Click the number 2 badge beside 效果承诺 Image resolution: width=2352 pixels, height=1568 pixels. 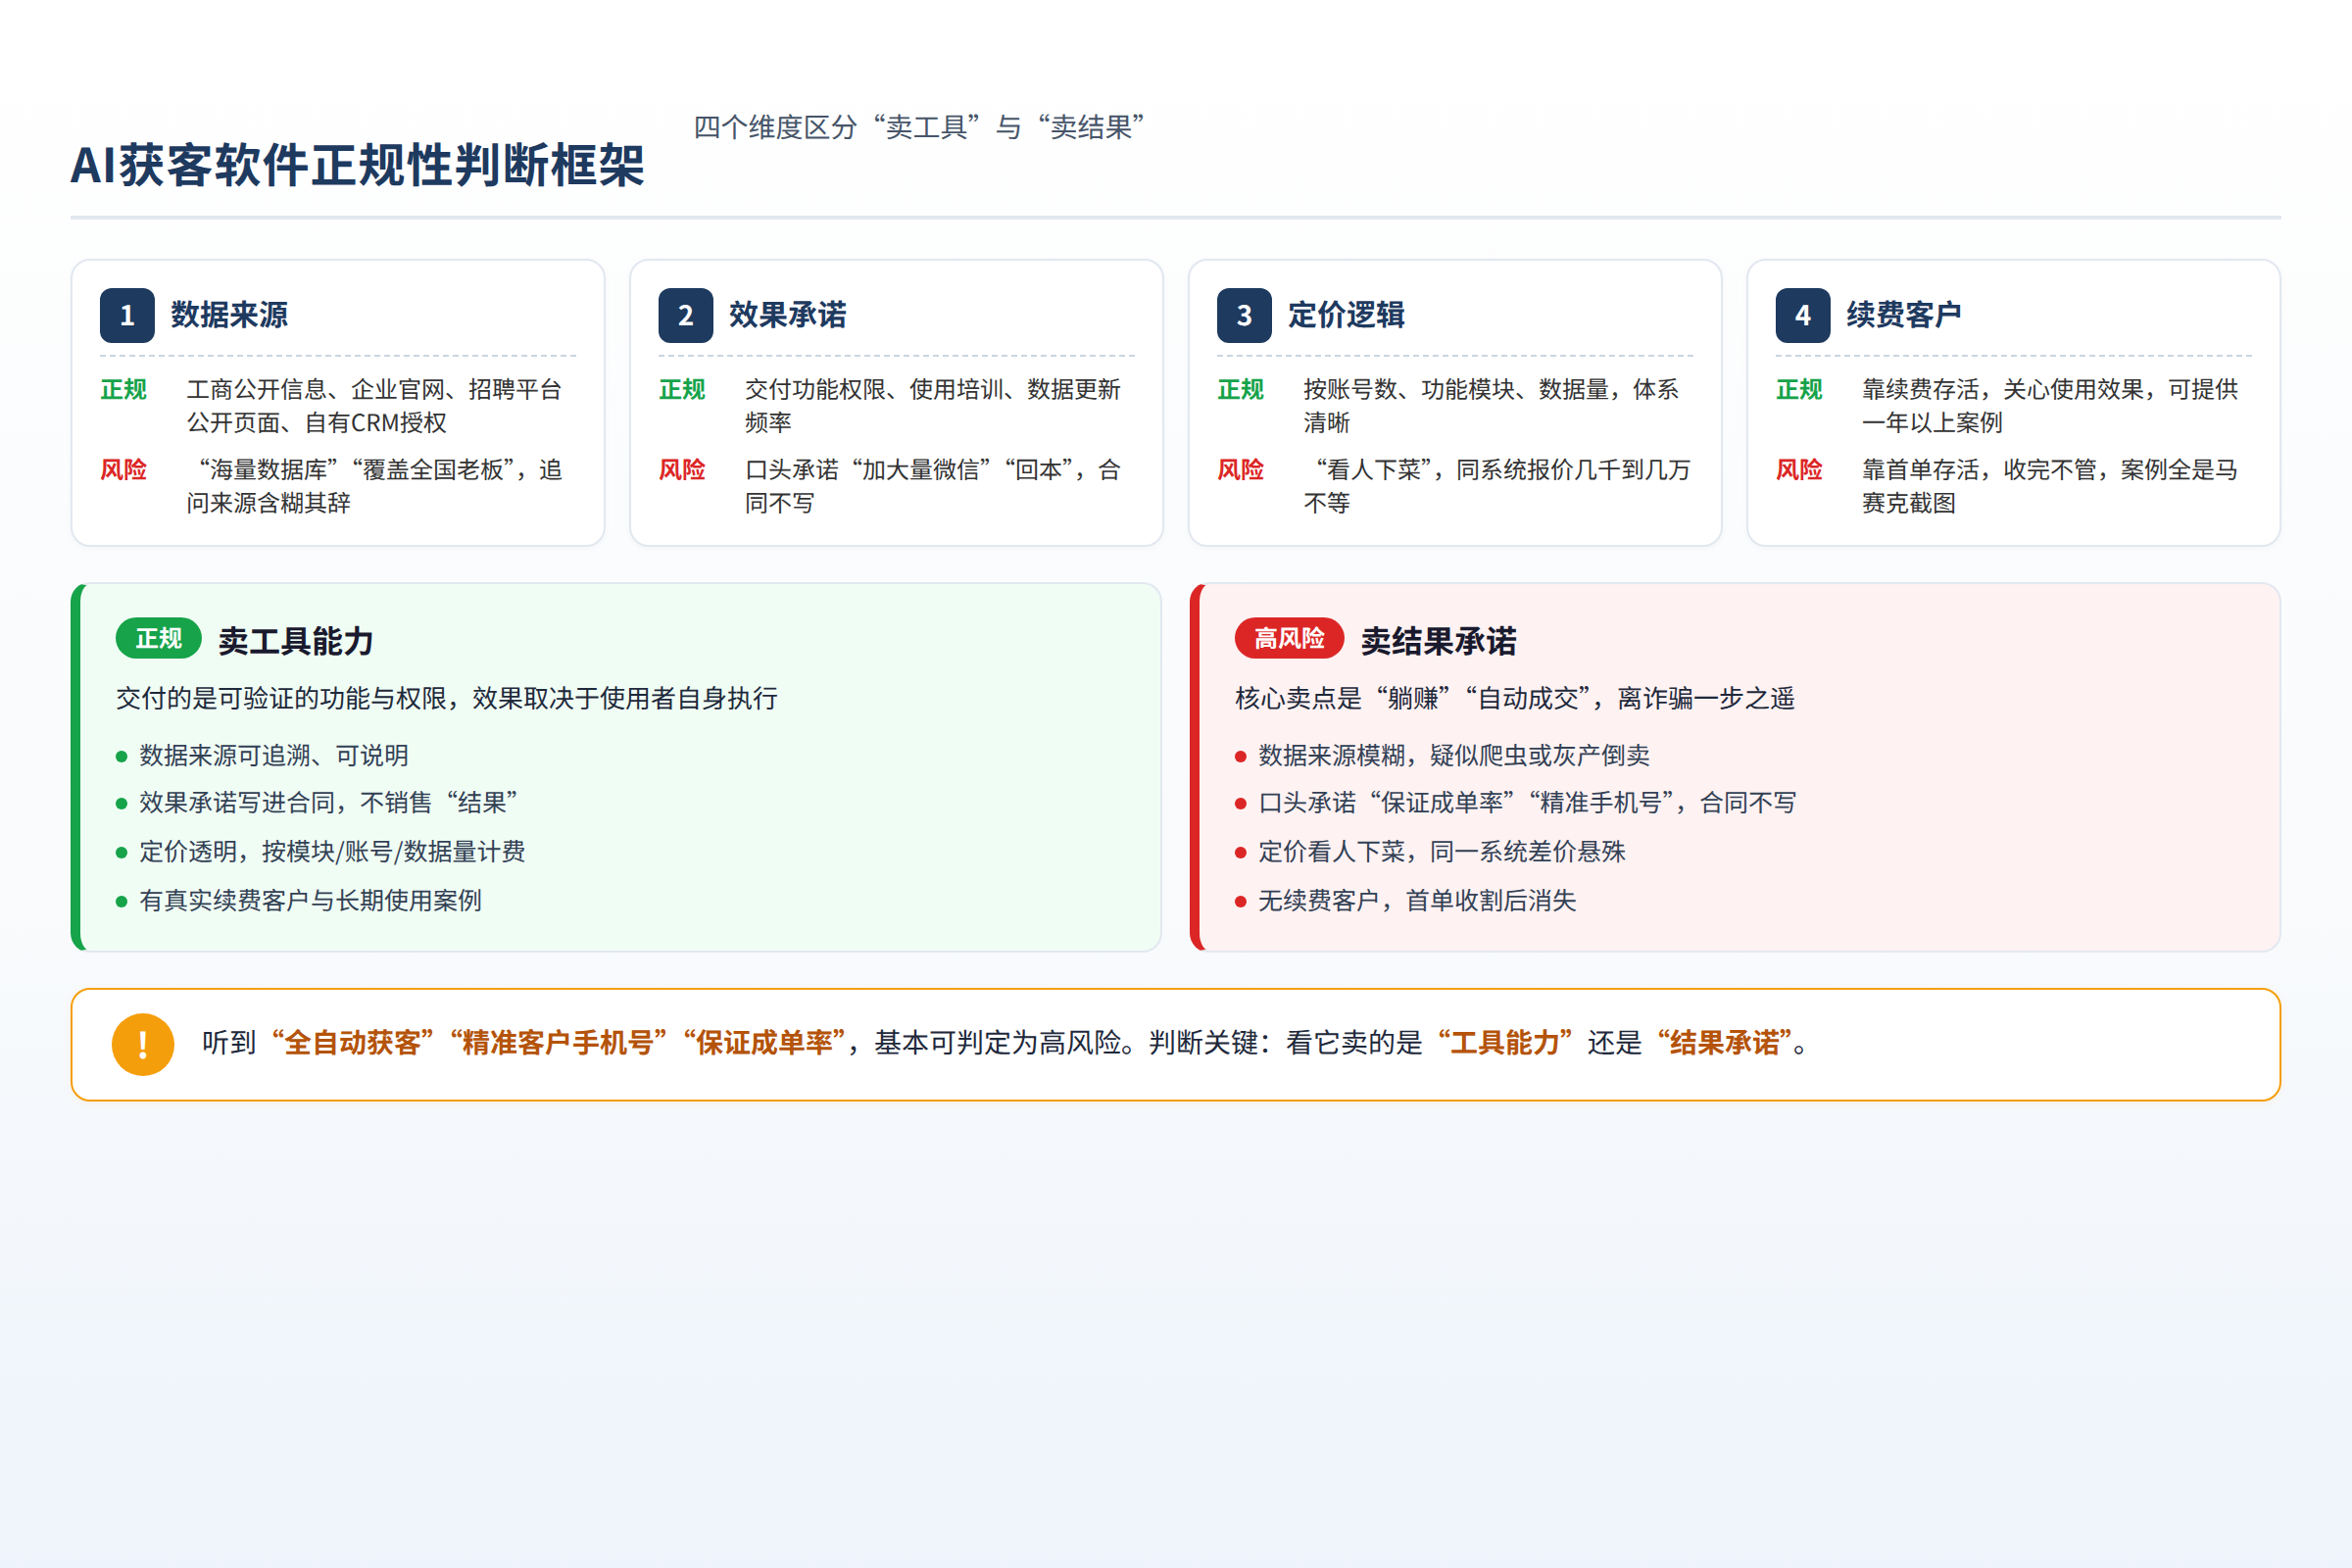click(685, 315)
